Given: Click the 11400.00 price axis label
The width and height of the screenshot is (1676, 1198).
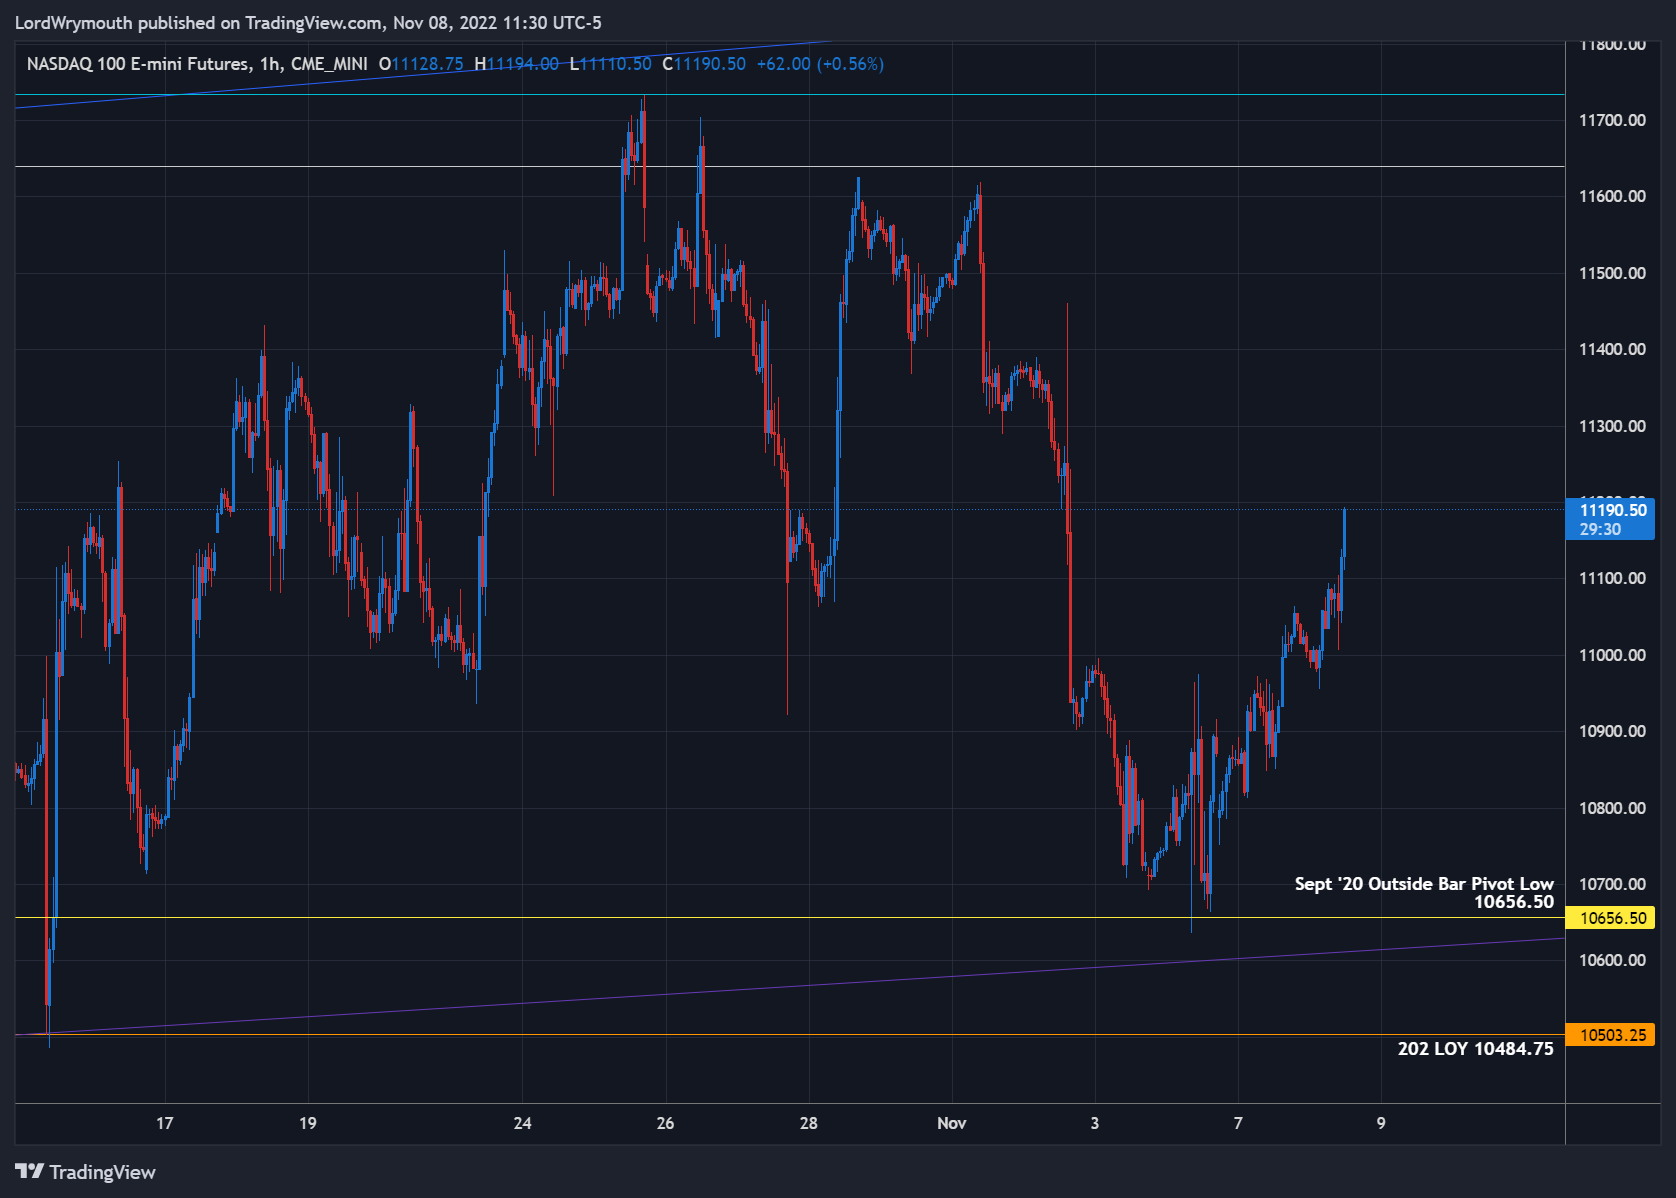Looking at the screenshot, I should pos(1612,349).
